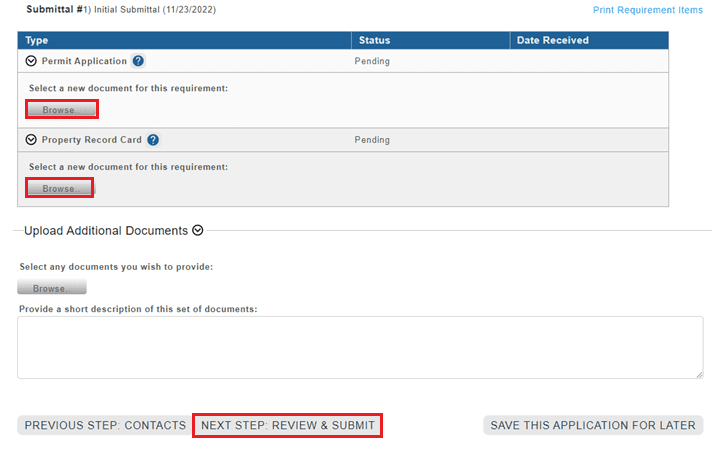Viewport: 720px width, 449px height.
Task: Click Browse under Permit Application requirement
Action: tap(62, 109)
